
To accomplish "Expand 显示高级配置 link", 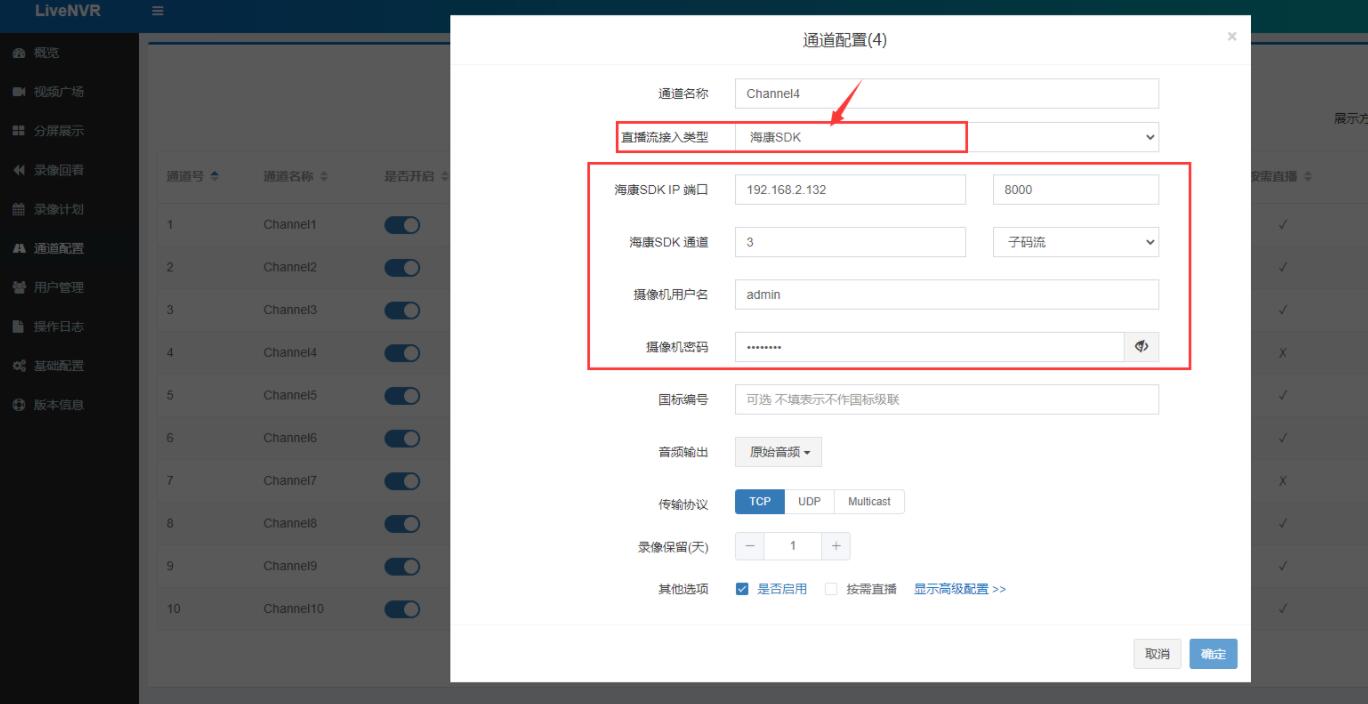I will pos(960,589).
